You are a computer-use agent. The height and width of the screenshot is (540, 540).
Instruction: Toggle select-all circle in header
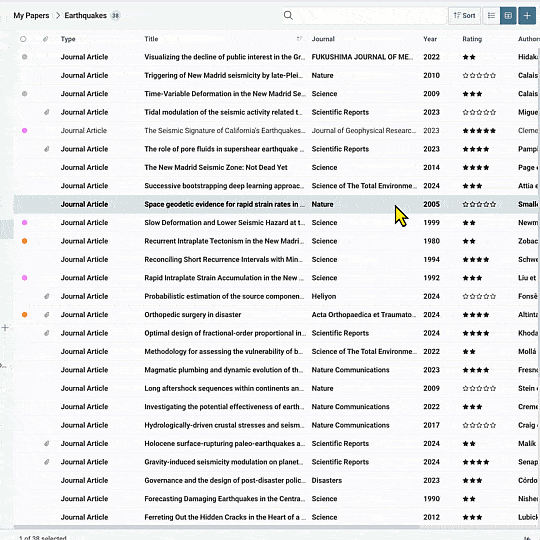(x=23, y=39)
